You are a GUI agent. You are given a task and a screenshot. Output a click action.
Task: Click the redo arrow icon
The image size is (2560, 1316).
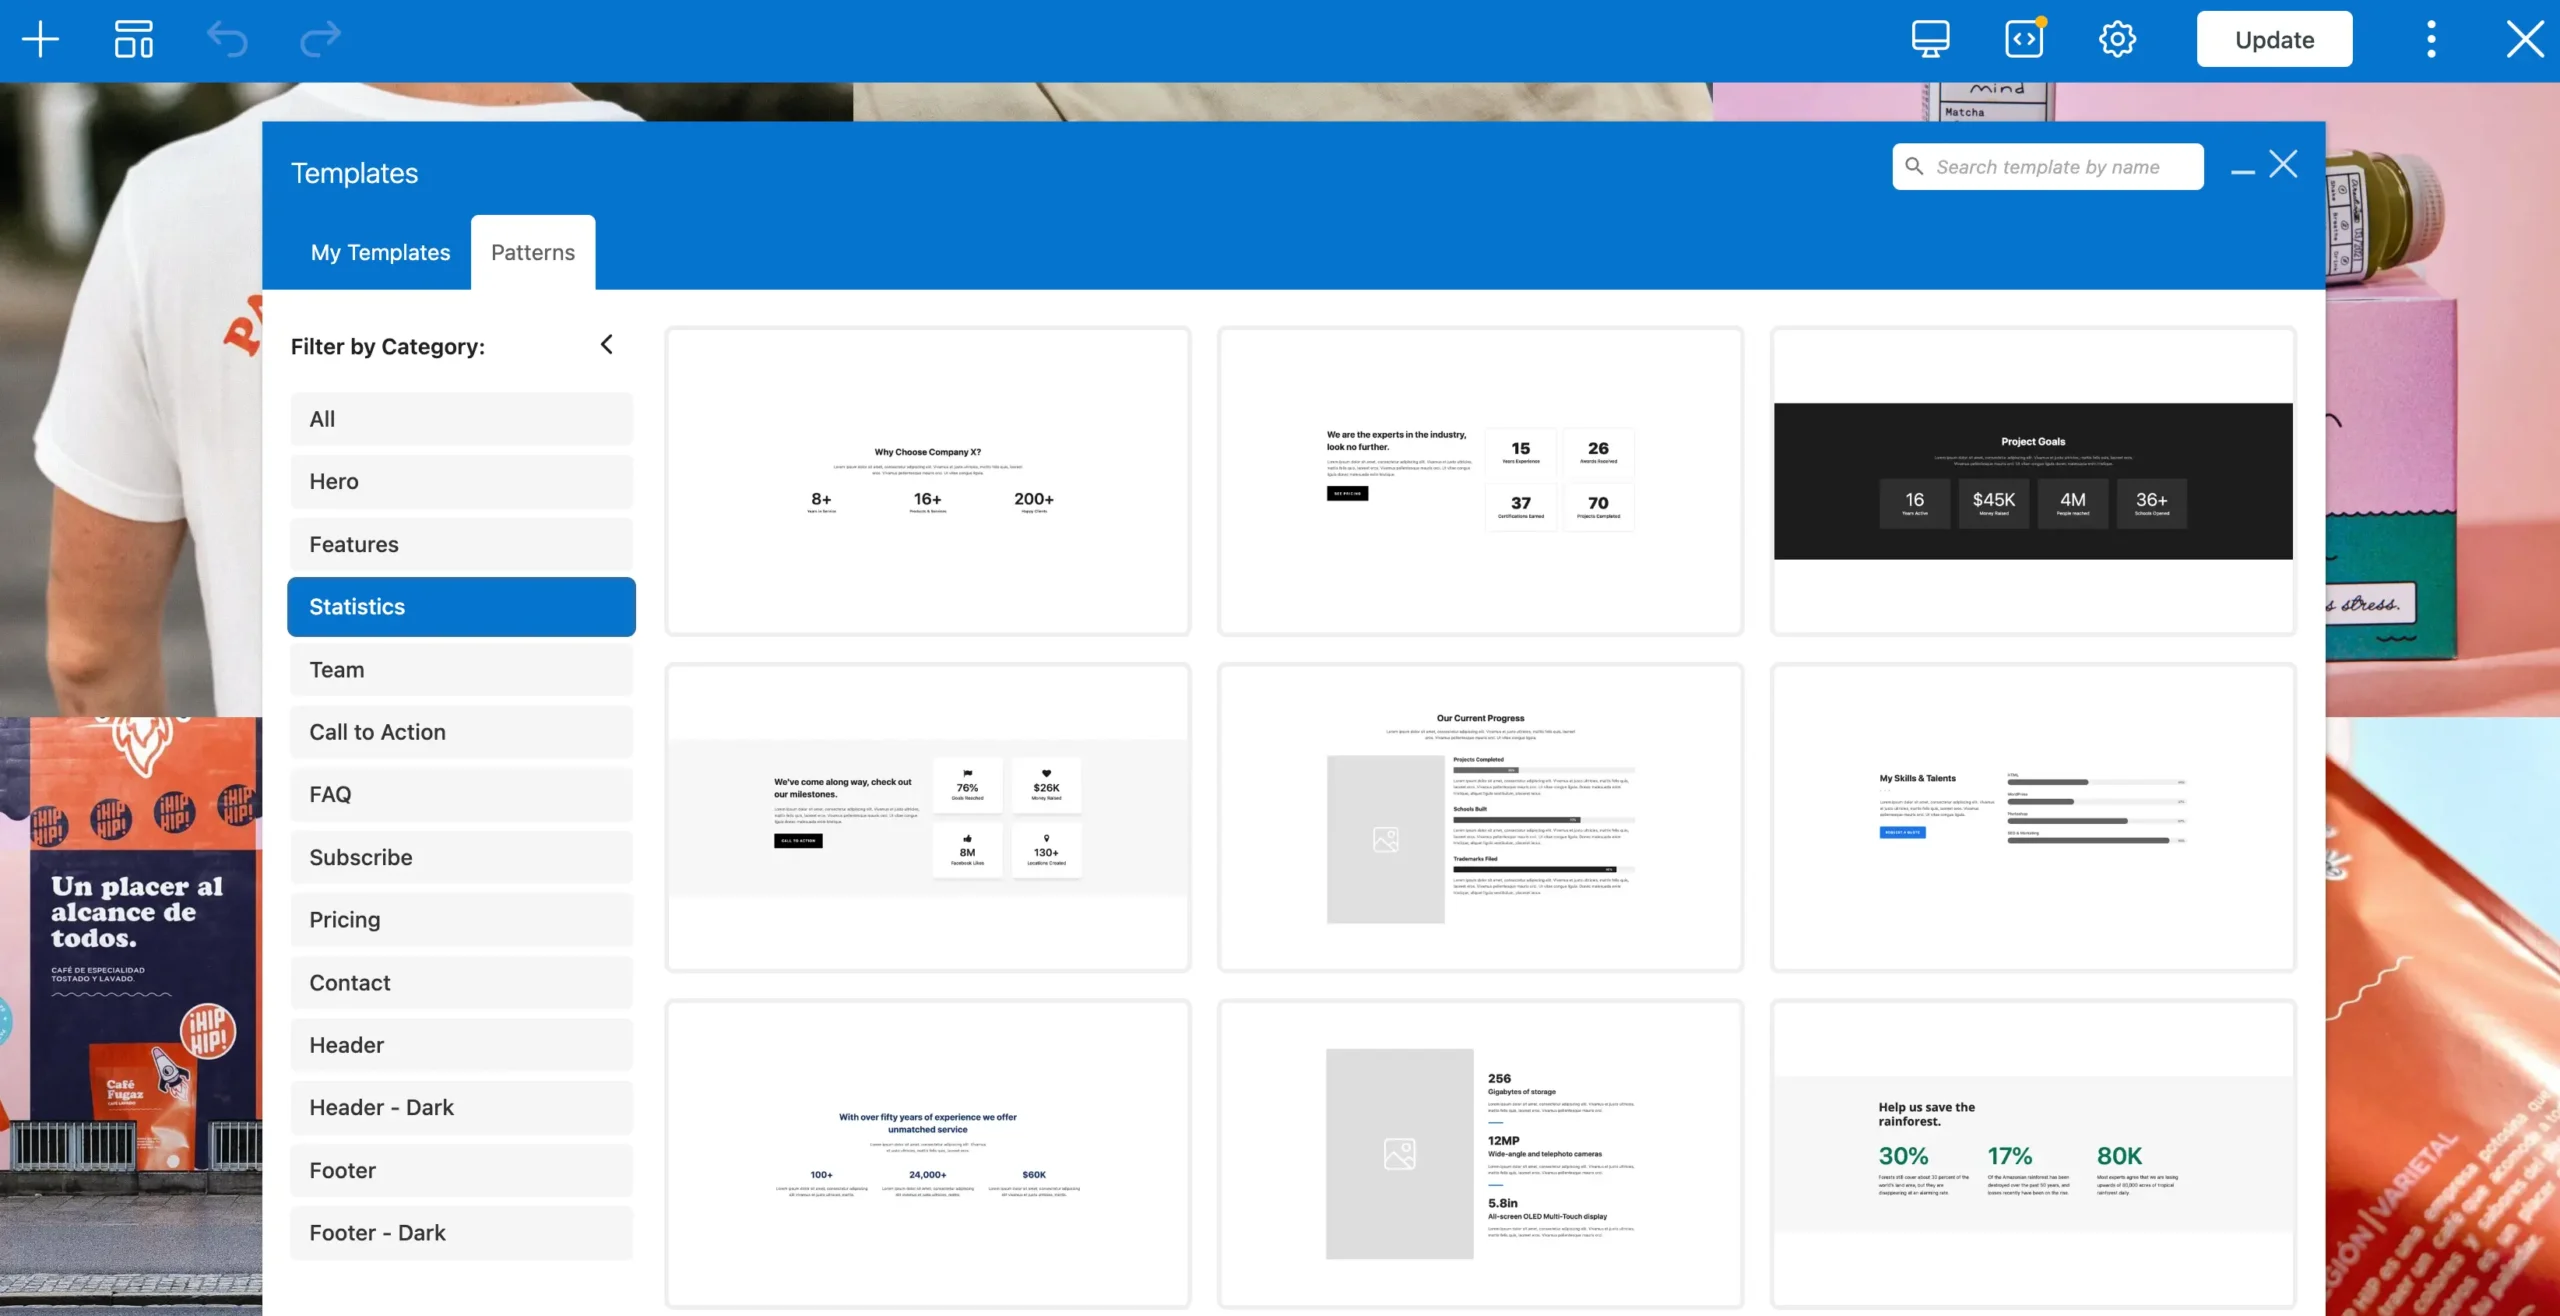pyautogui.click(x=320, y=40)
